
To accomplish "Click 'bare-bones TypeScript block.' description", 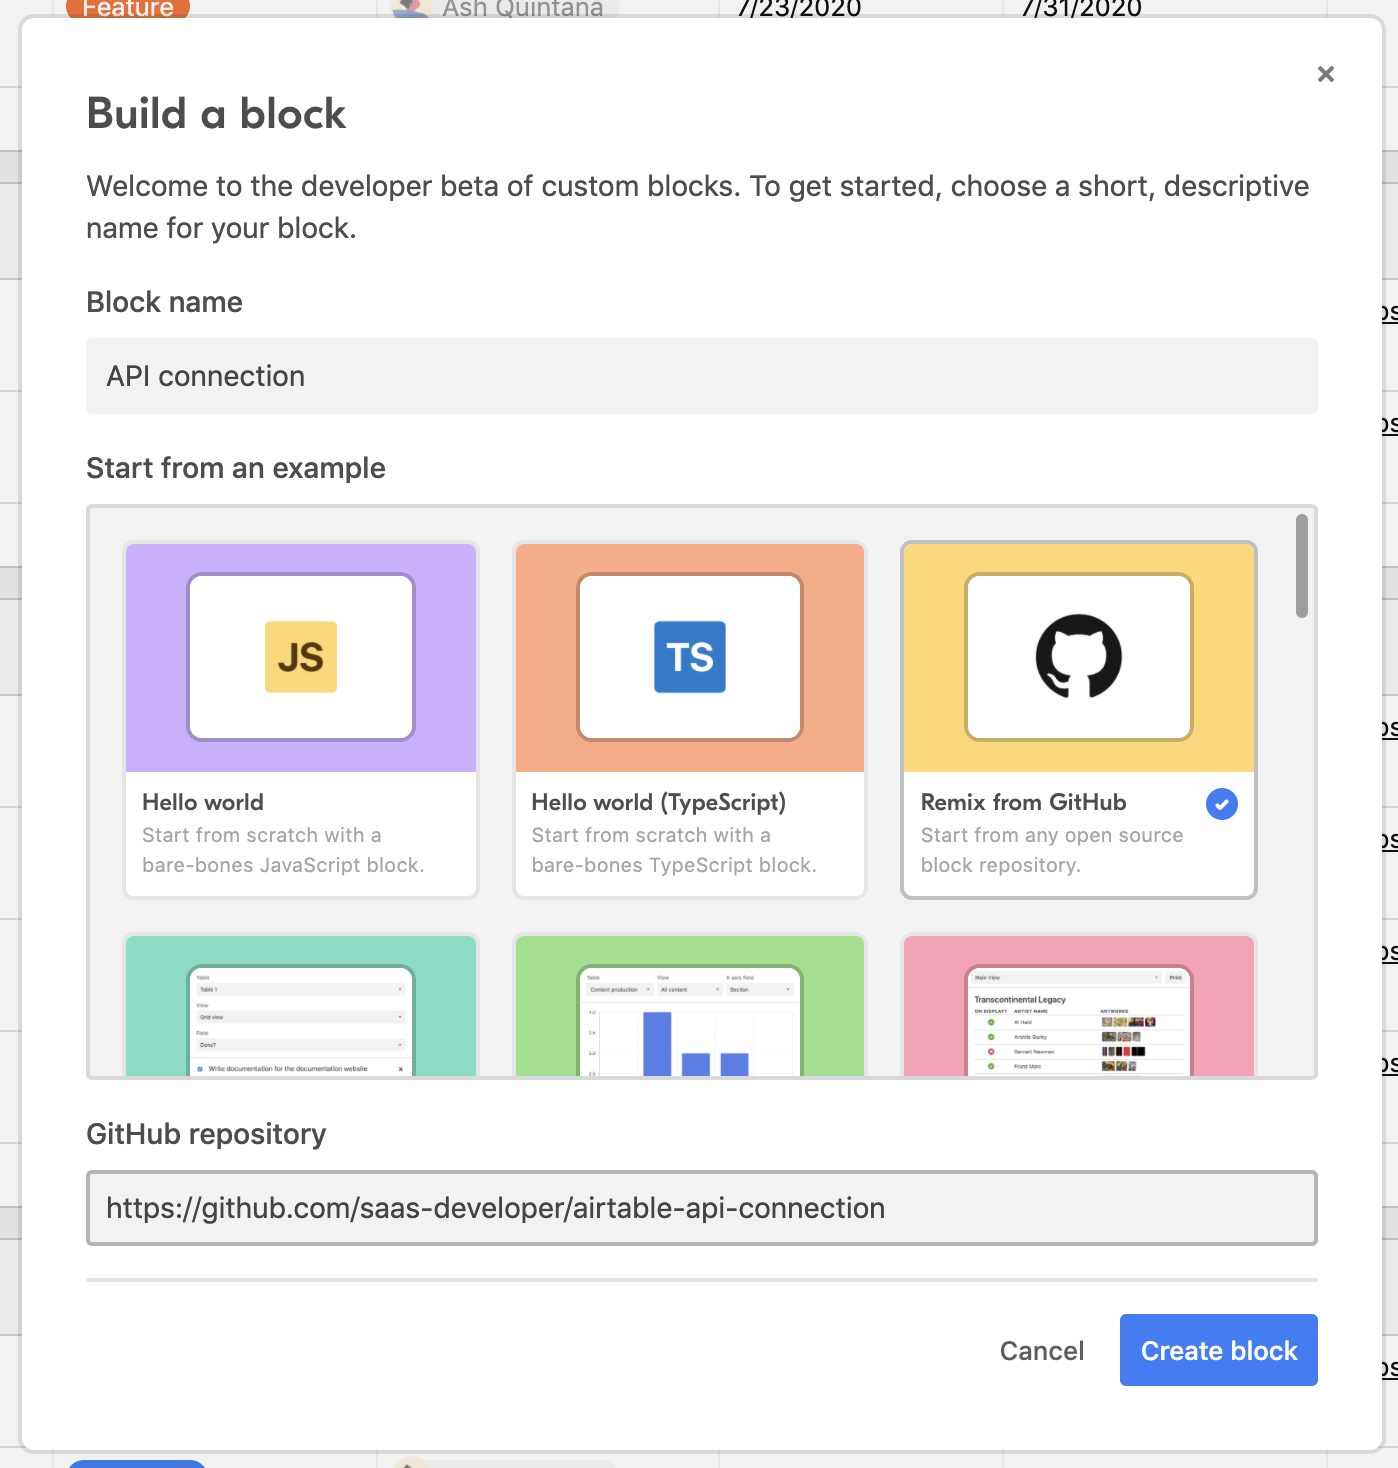I will 674,865.
